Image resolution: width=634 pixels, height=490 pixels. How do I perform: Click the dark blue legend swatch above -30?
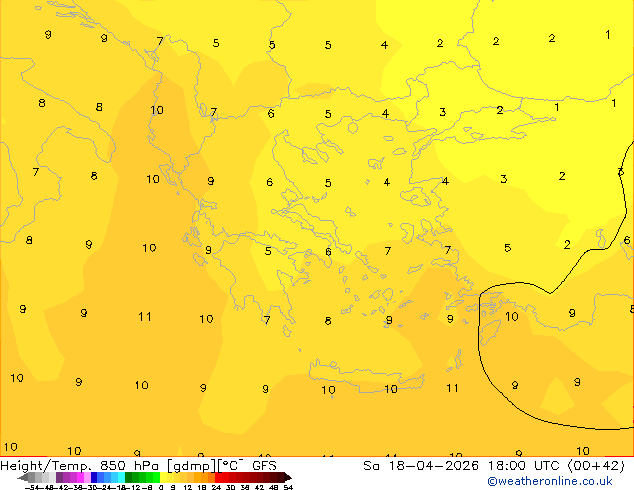(x=94, y=477)
